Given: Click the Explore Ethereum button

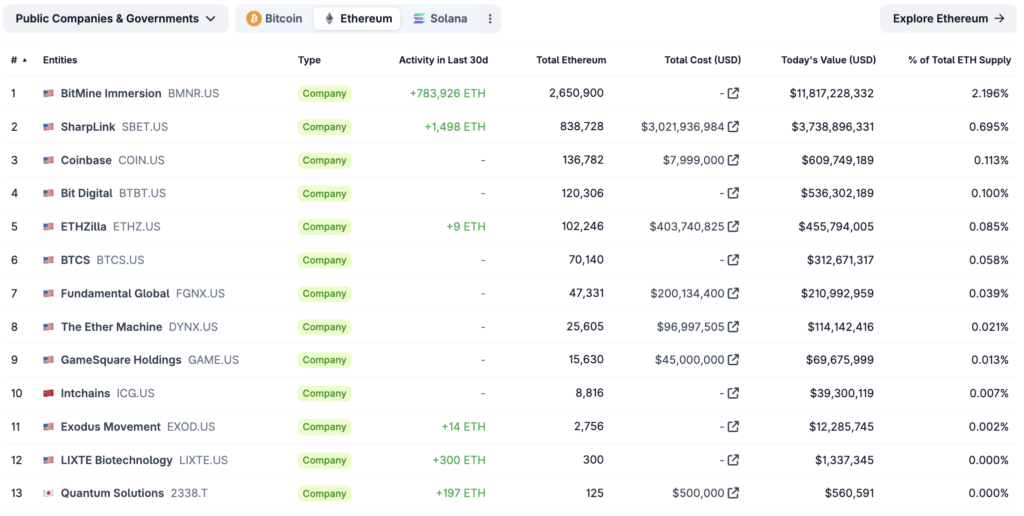Looking at the screenshot, I should (948, 19).
